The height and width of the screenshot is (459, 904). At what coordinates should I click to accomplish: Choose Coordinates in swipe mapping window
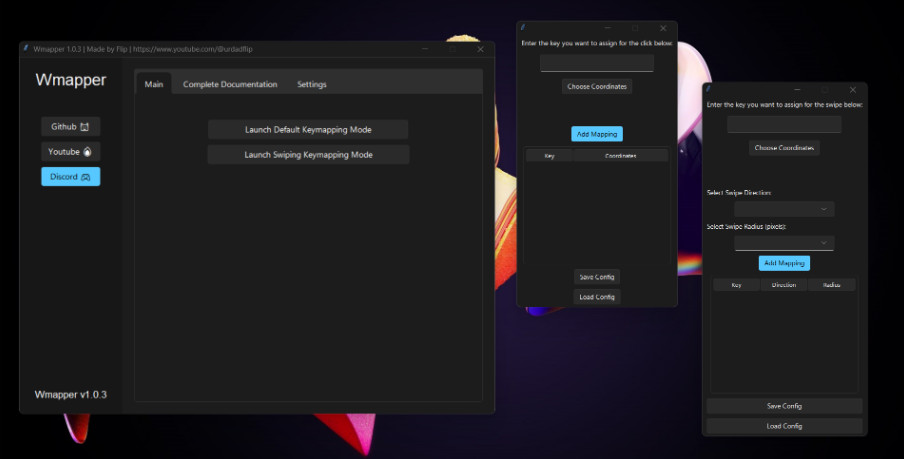coord(784,148)
